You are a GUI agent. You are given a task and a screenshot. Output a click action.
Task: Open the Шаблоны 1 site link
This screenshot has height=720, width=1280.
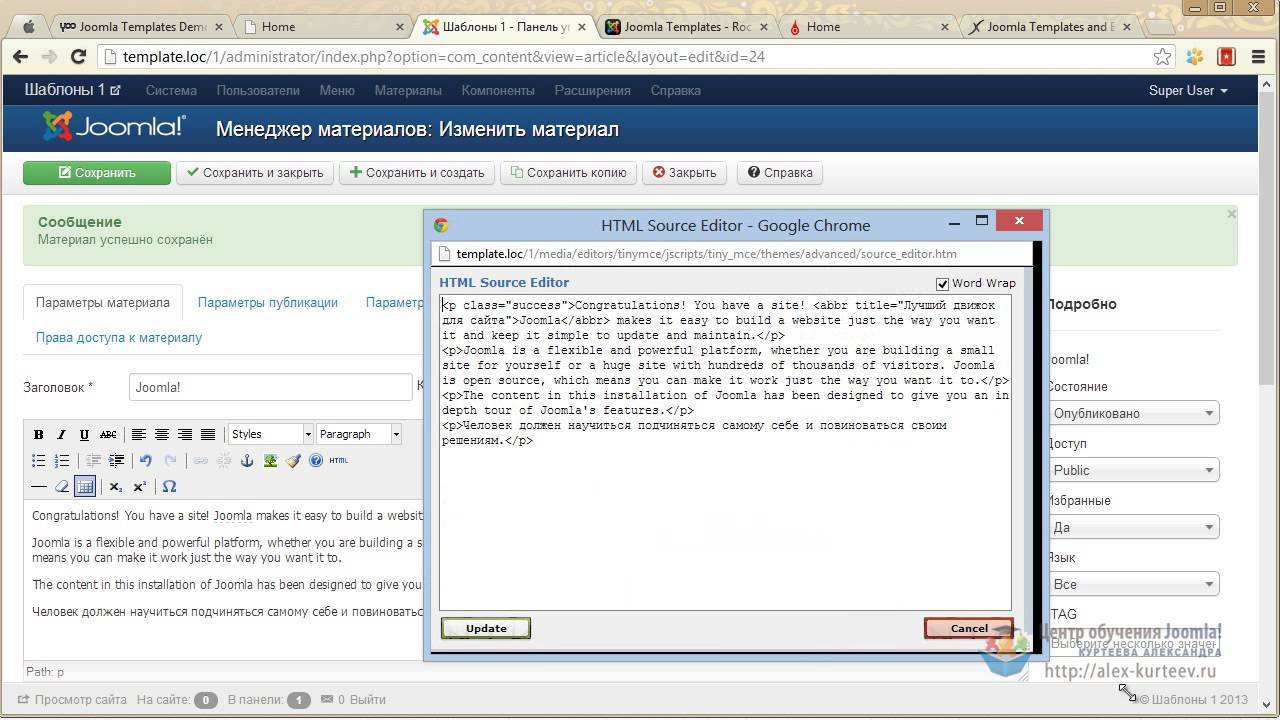[x=72, y=90]
